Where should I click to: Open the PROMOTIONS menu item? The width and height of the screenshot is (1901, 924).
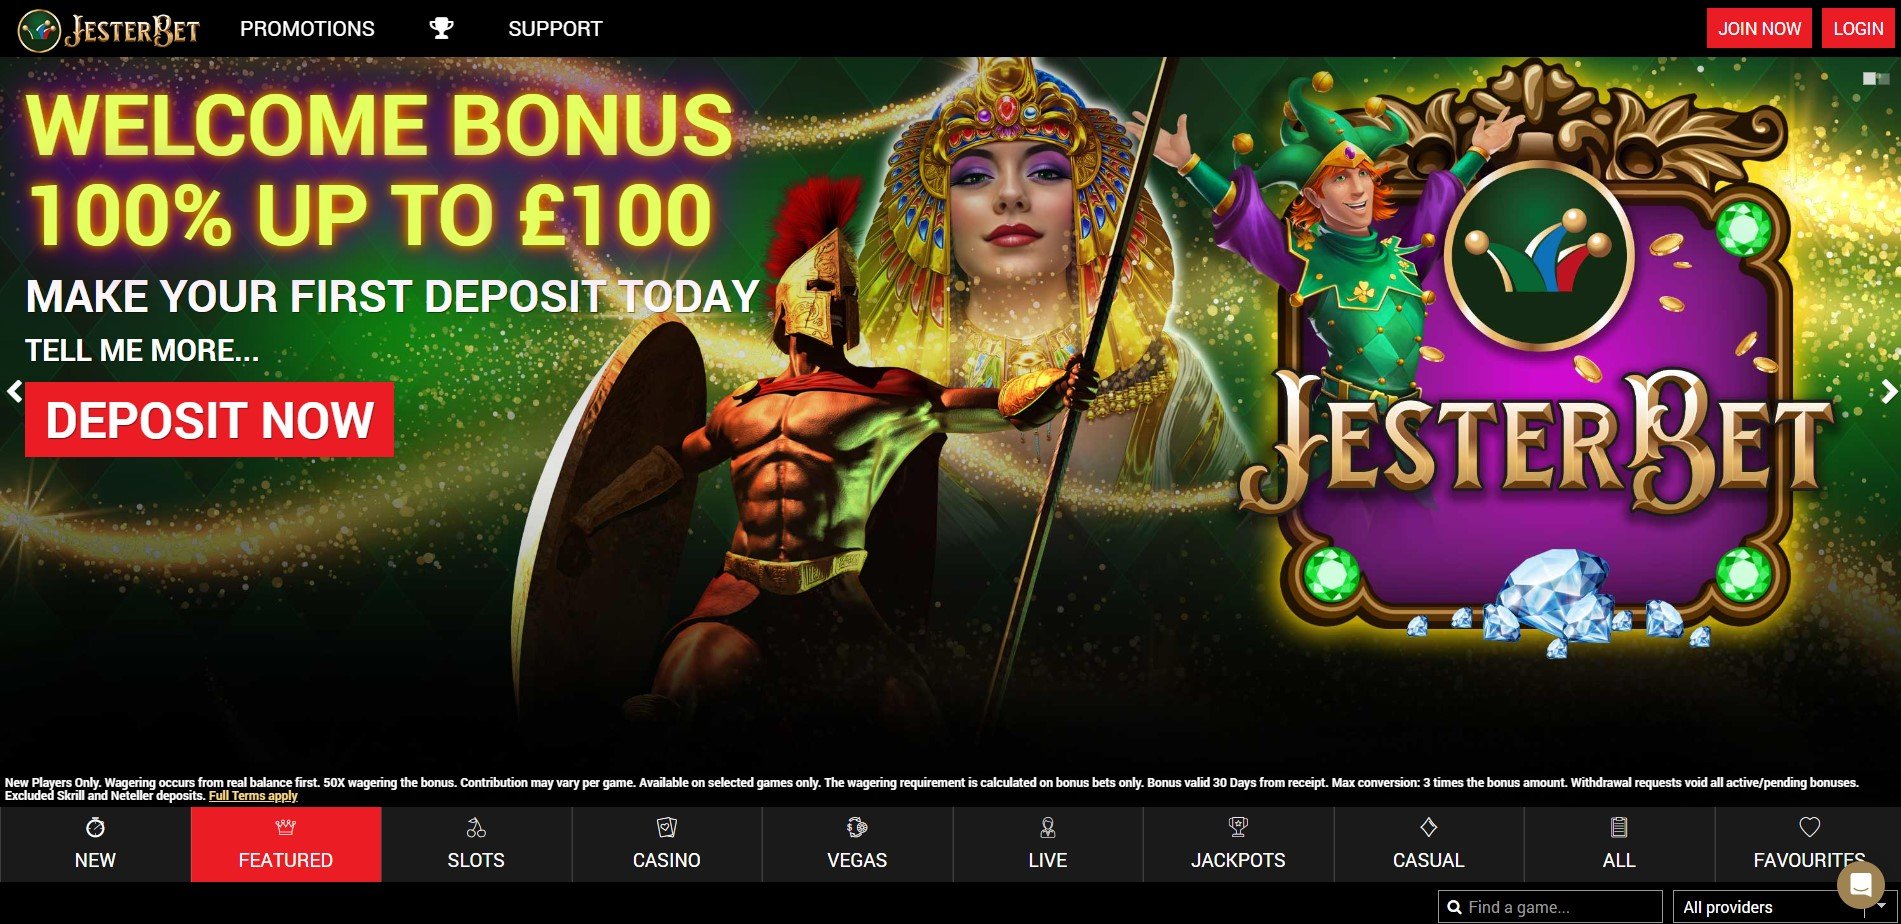[x=307, y=29]
